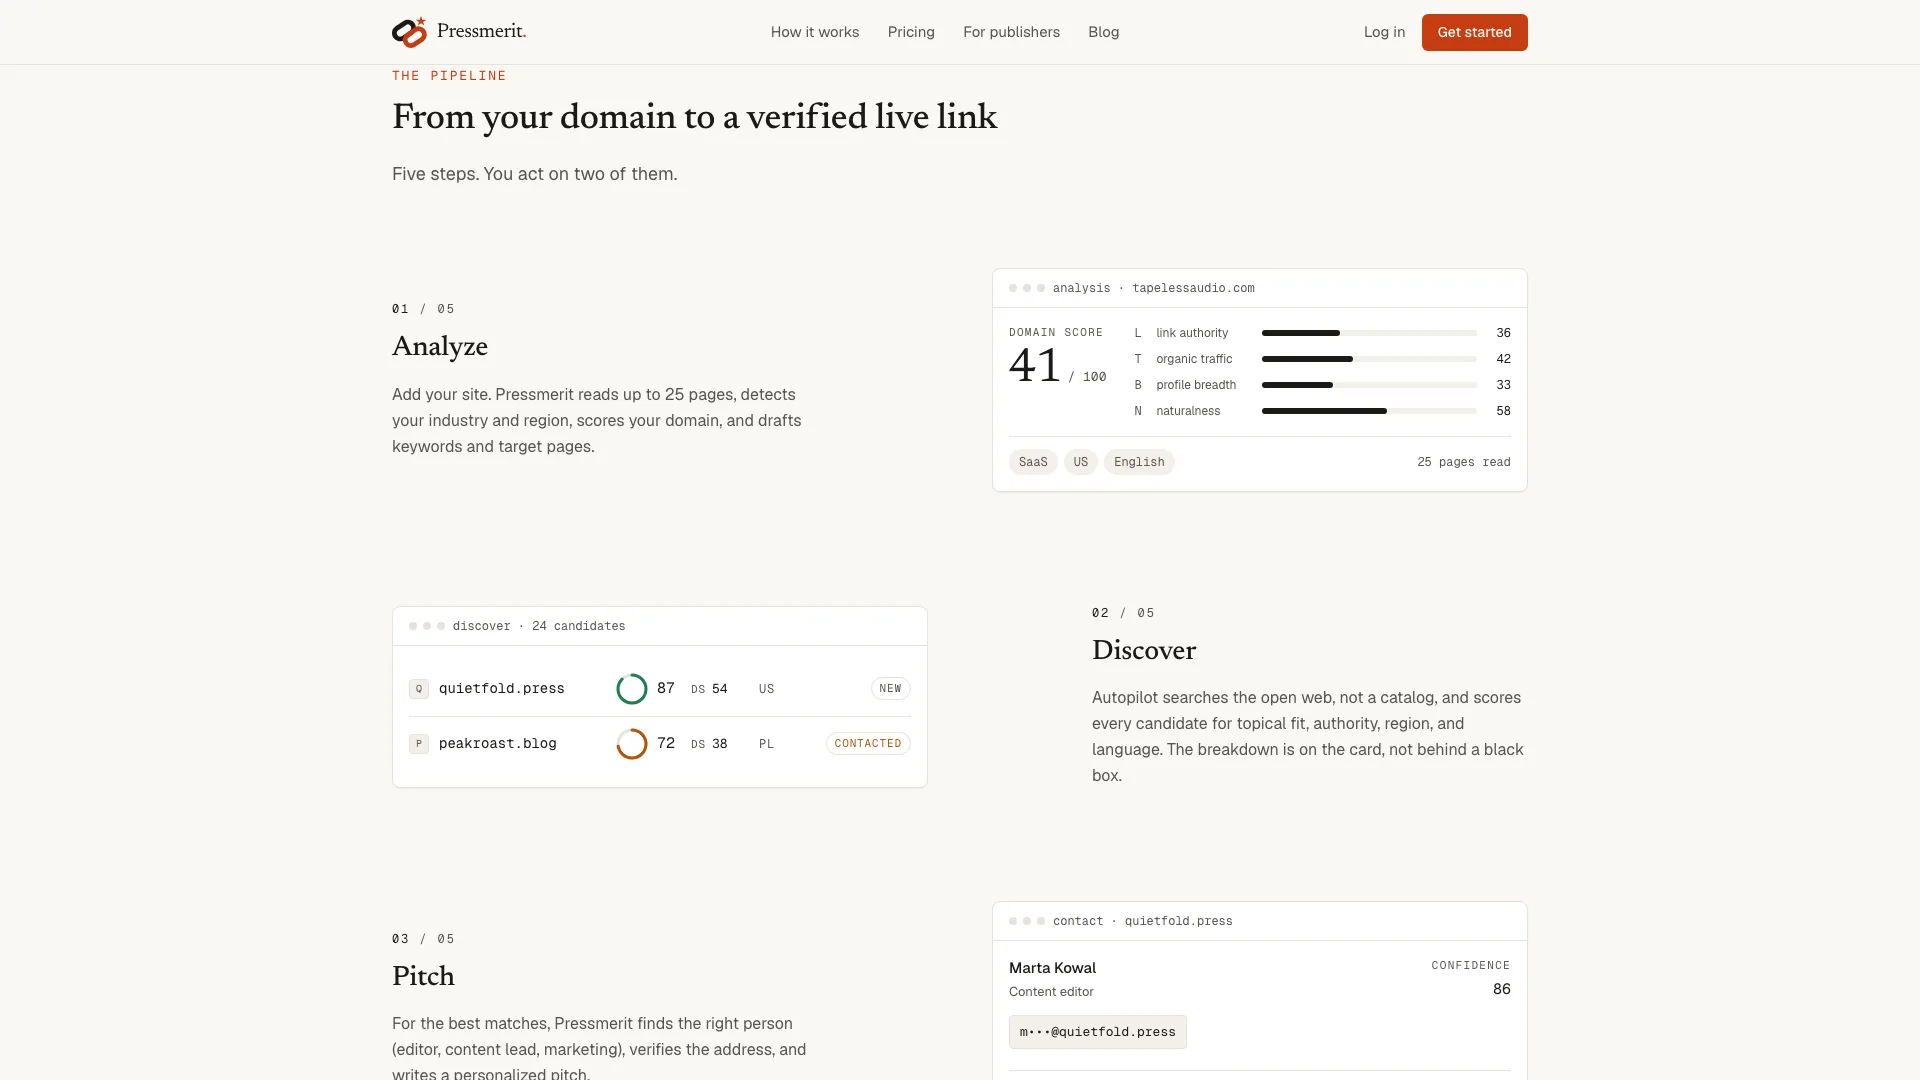Click the PL region code

click(766, 744)
